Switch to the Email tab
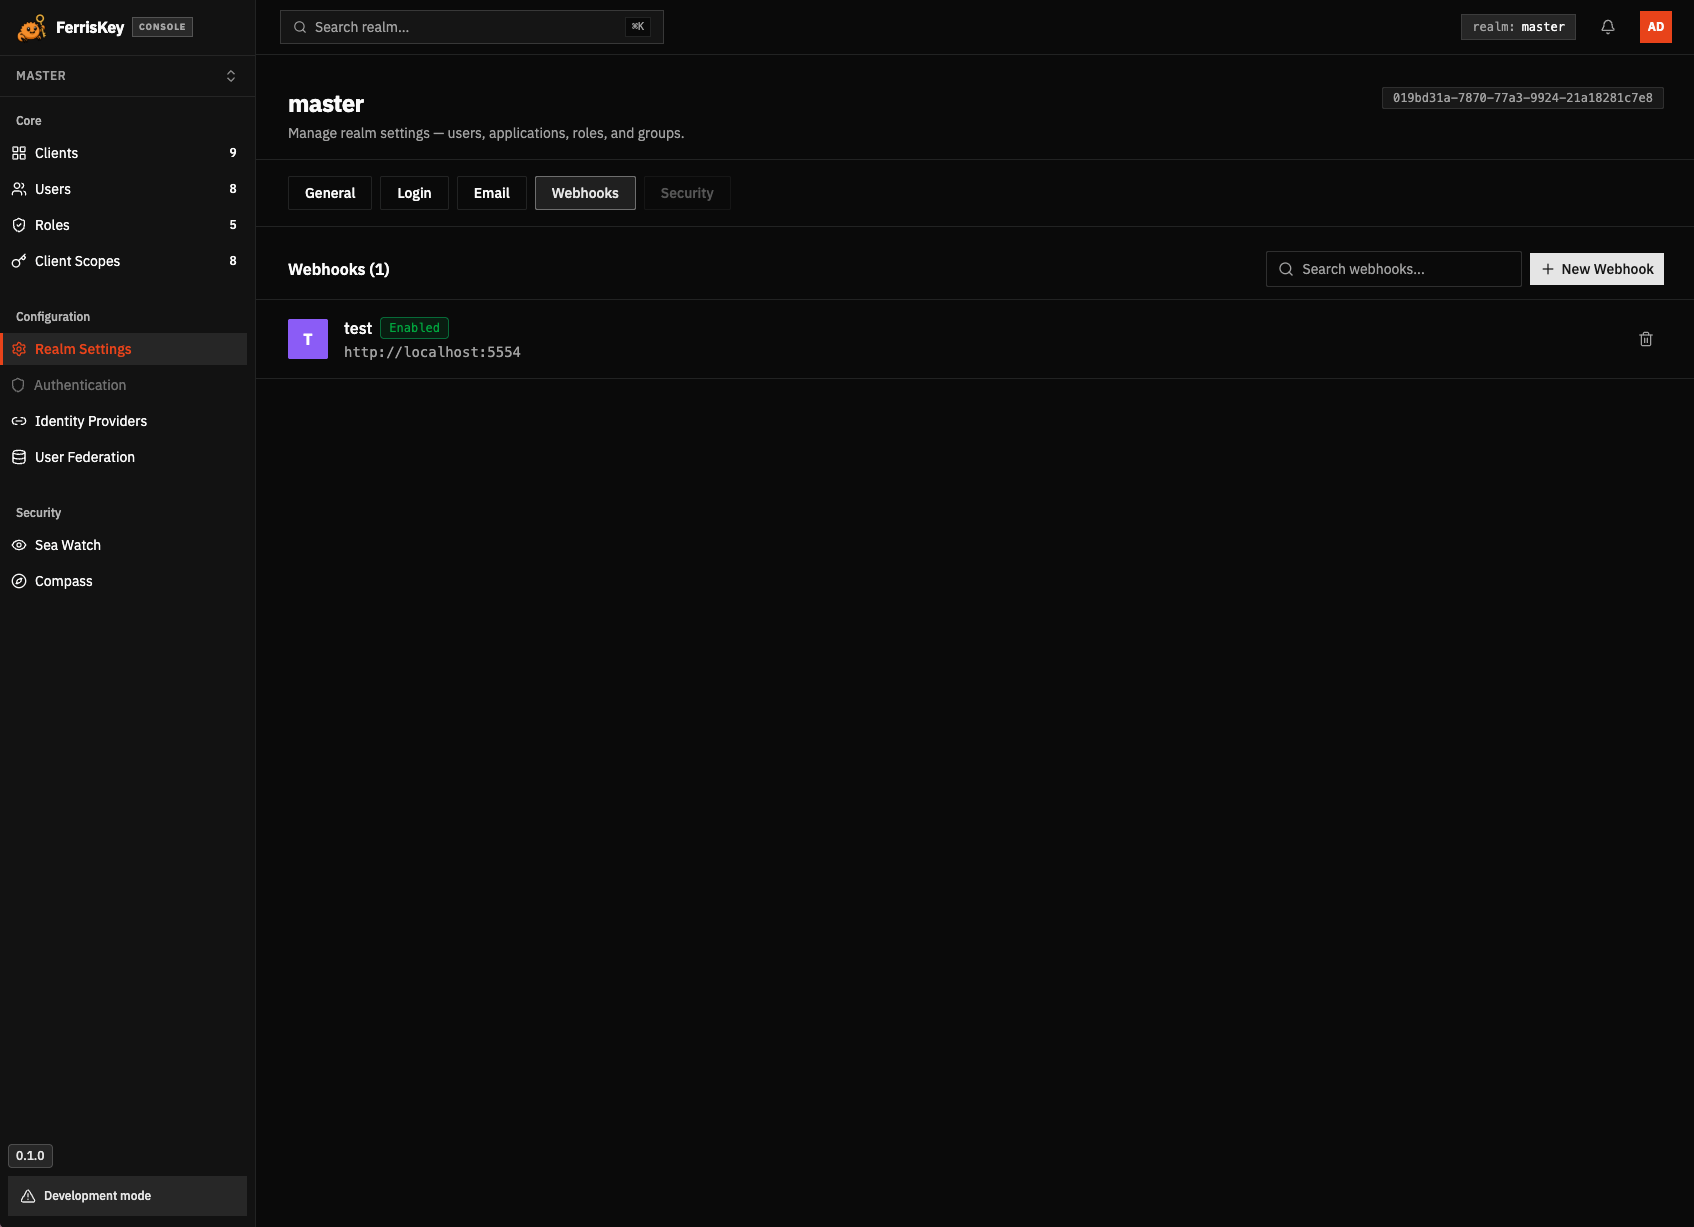The image size is (1694, 1227). click(x=491, y=192)
